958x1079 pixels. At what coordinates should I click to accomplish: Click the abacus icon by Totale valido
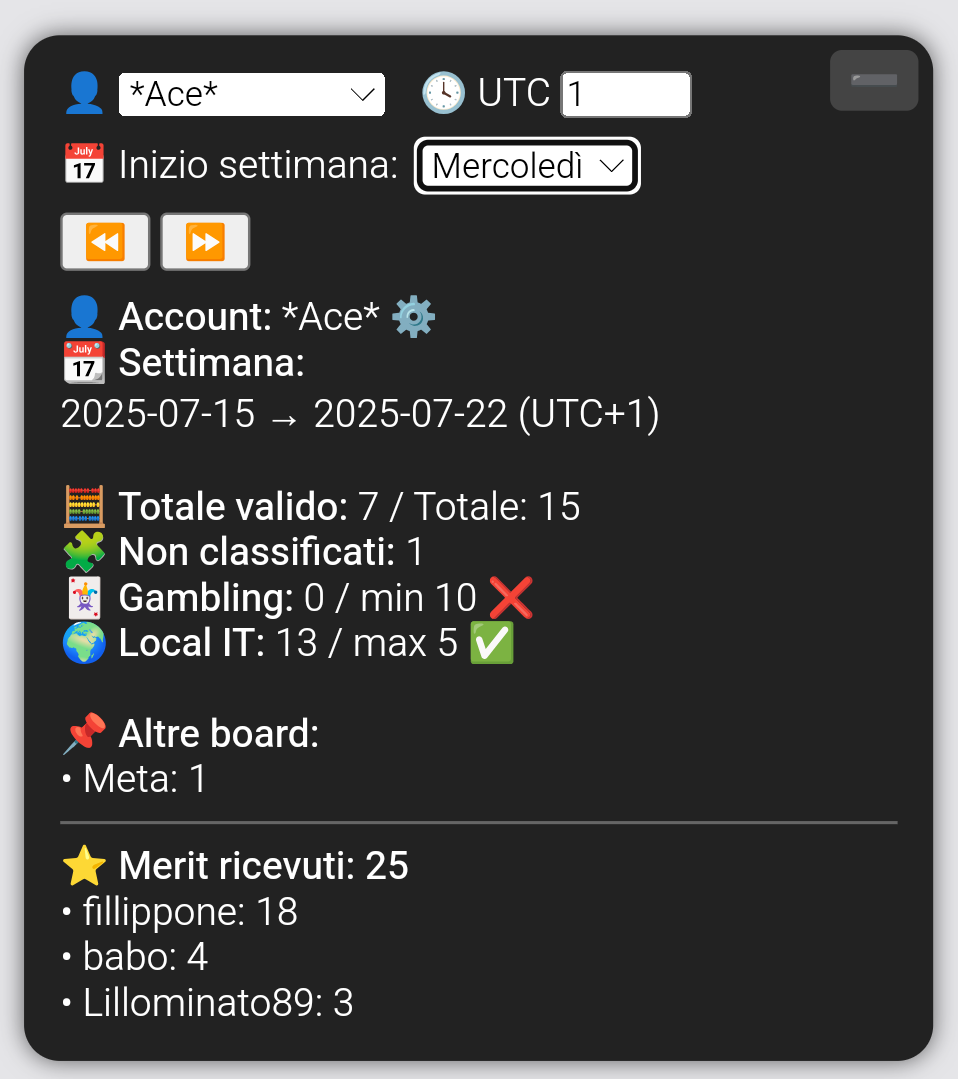(x=84, y=506)
